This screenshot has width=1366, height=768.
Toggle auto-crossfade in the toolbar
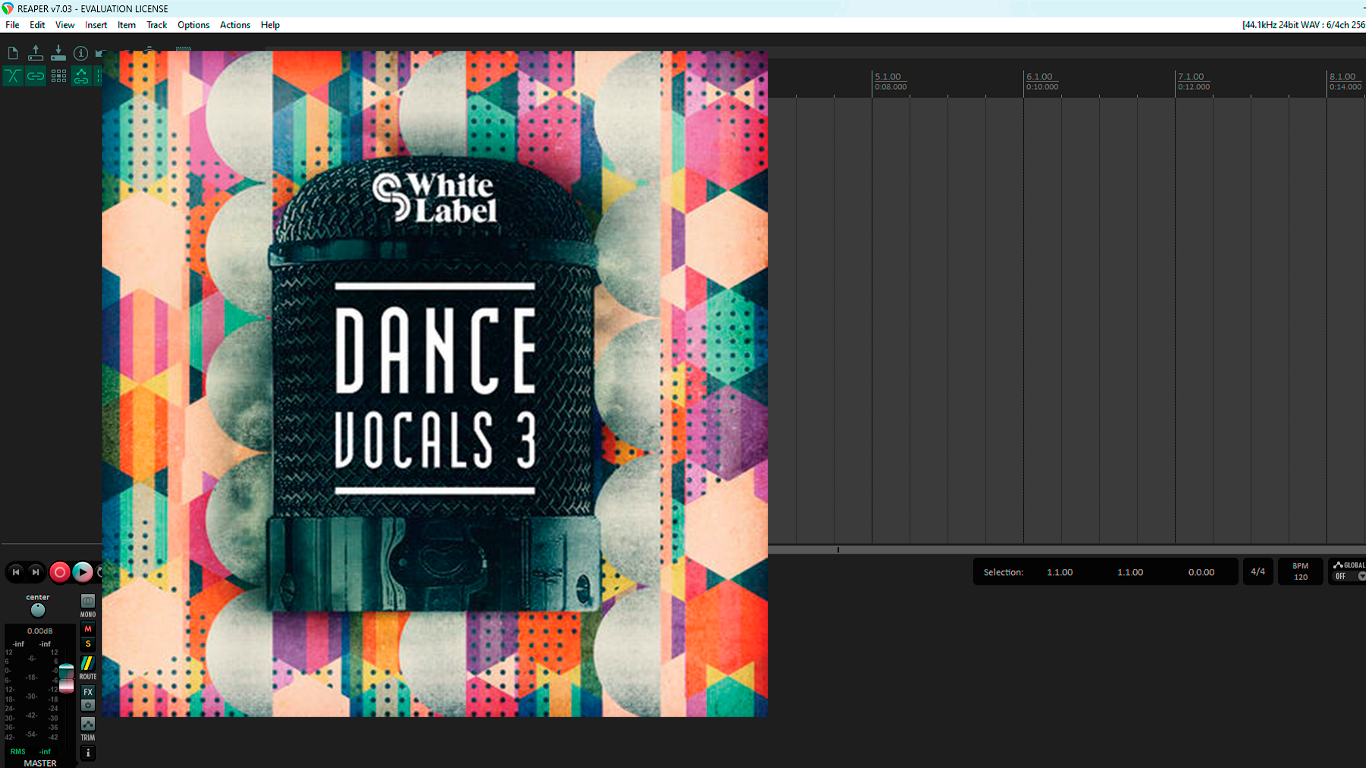coord(13,76)
